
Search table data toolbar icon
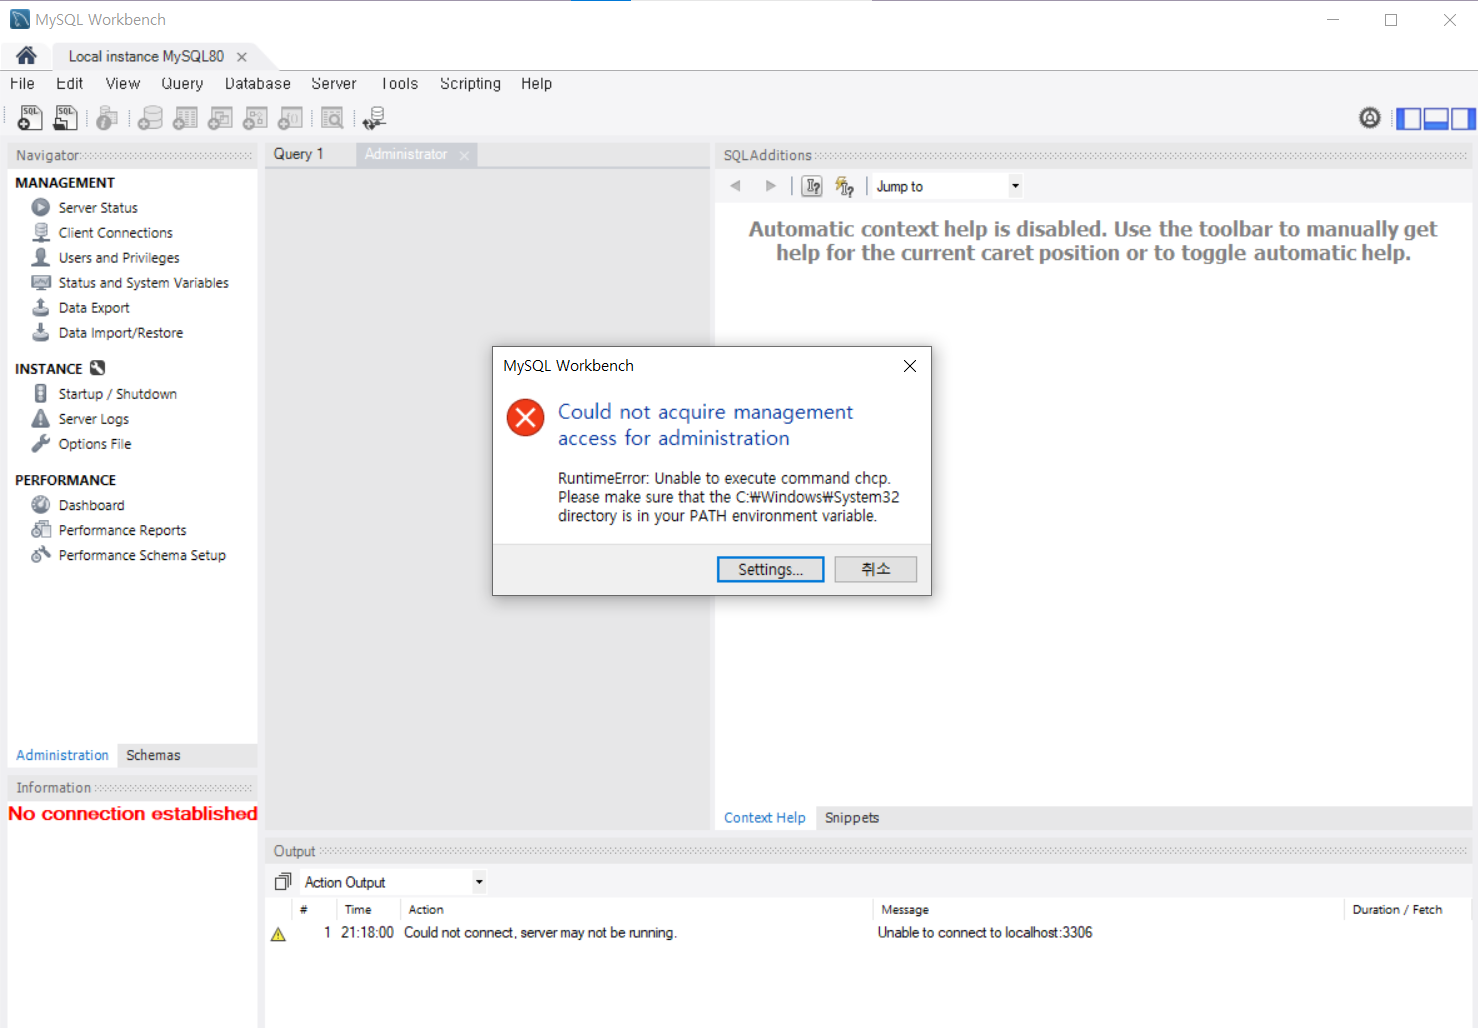pos(332,118)
